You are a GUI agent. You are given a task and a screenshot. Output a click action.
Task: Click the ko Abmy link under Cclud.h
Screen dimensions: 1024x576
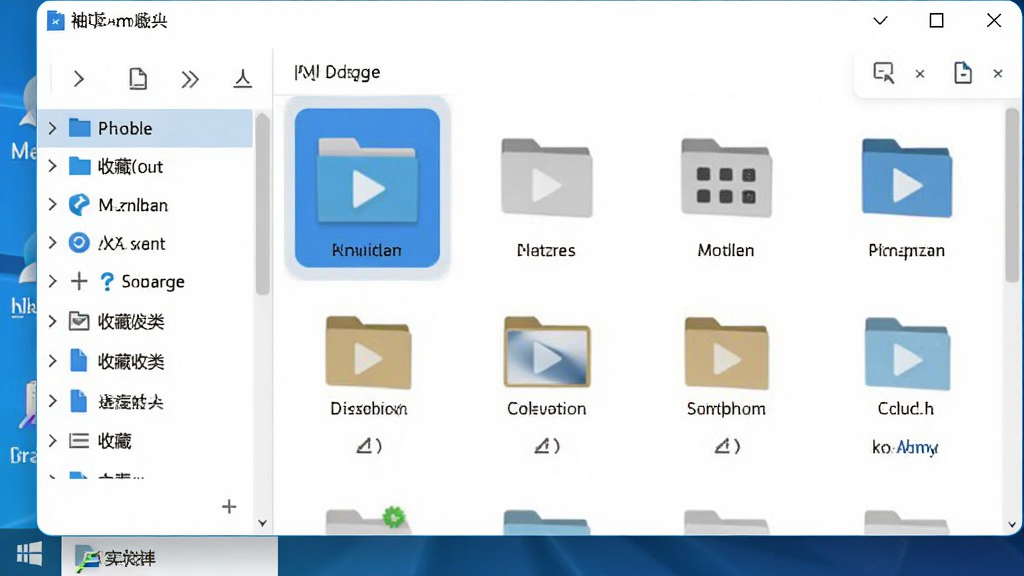click(x=905, y=447)
